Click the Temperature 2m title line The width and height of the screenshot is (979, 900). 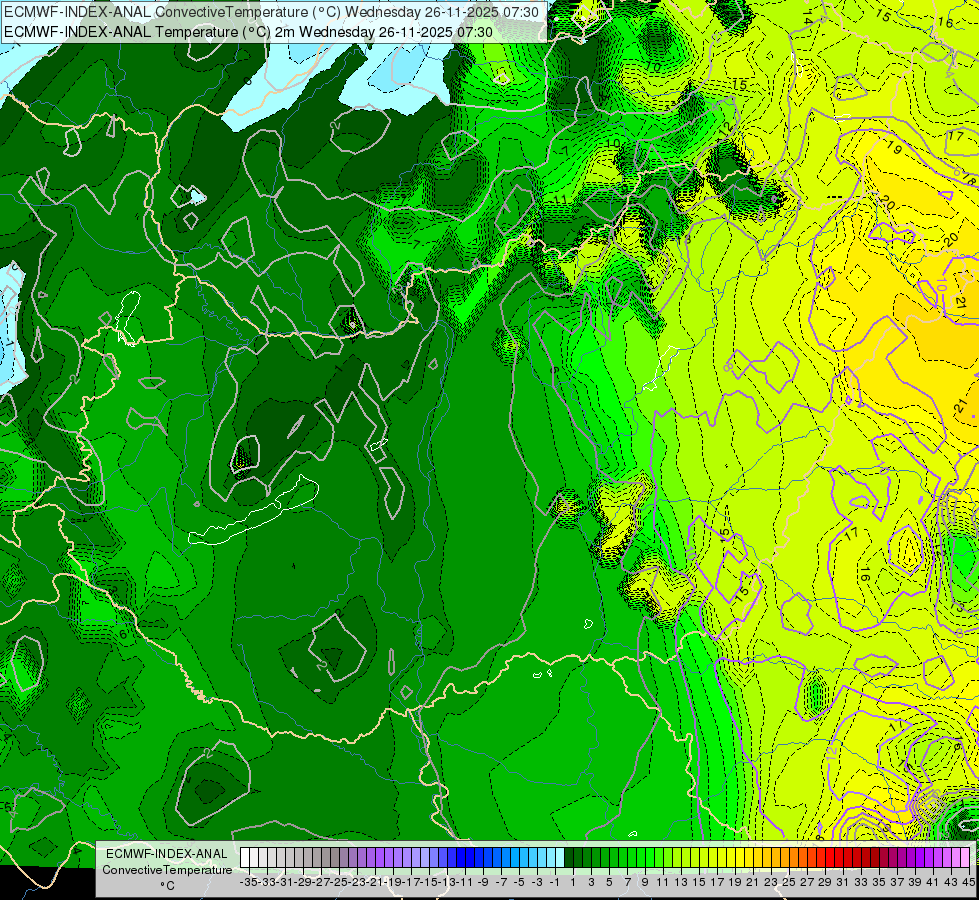[x=248, y=32]
